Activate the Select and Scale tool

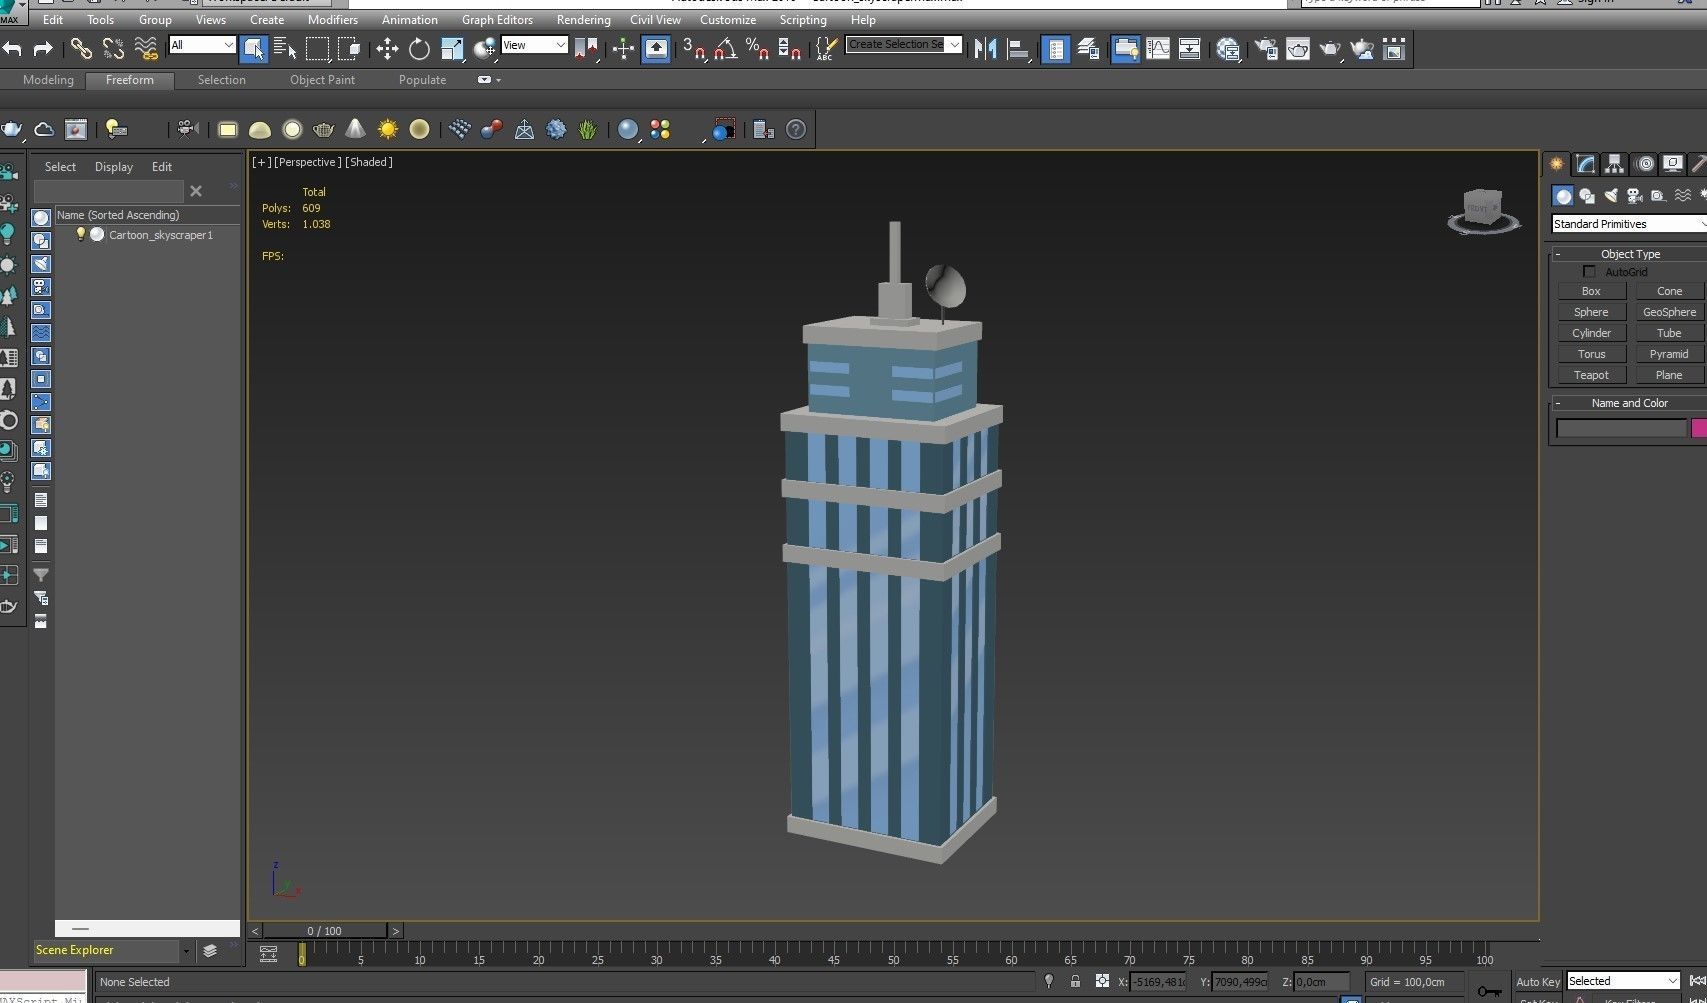pos(452,48)
